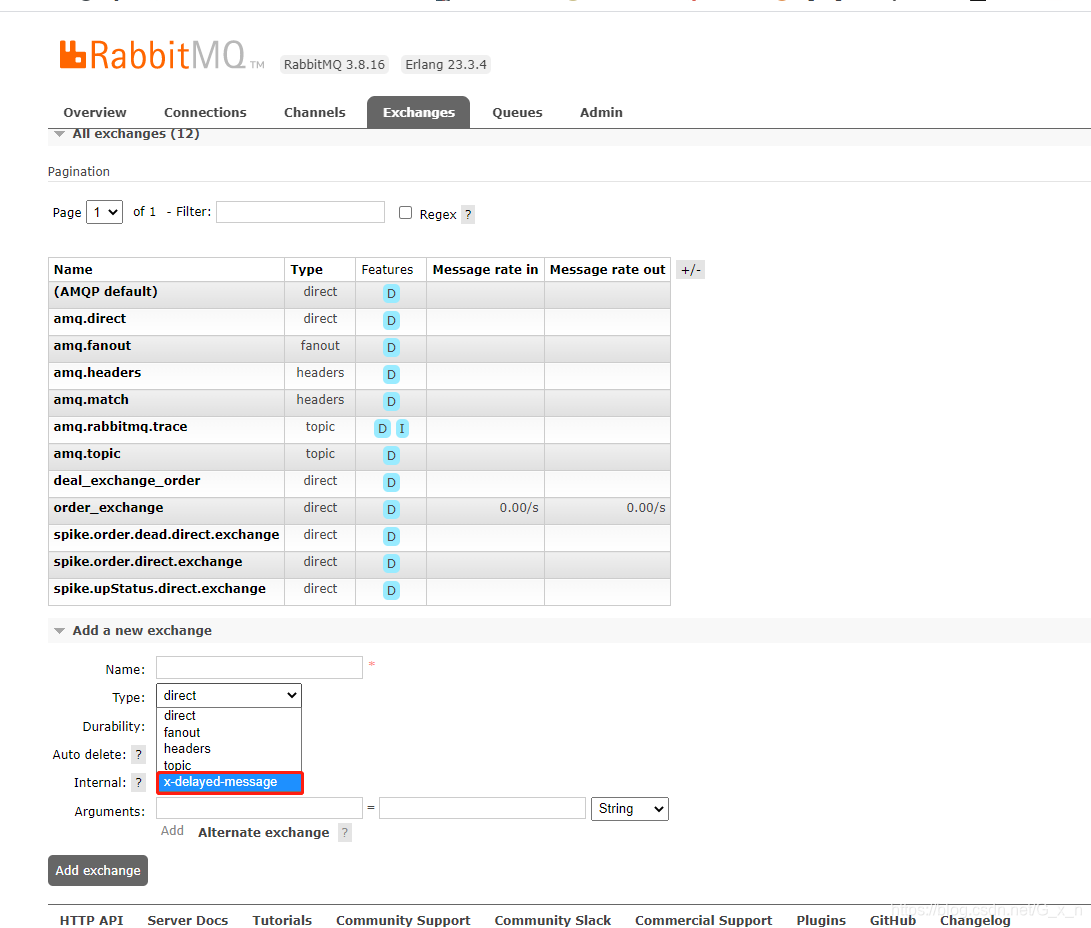Click the Type column header

[x=306, y=270]
